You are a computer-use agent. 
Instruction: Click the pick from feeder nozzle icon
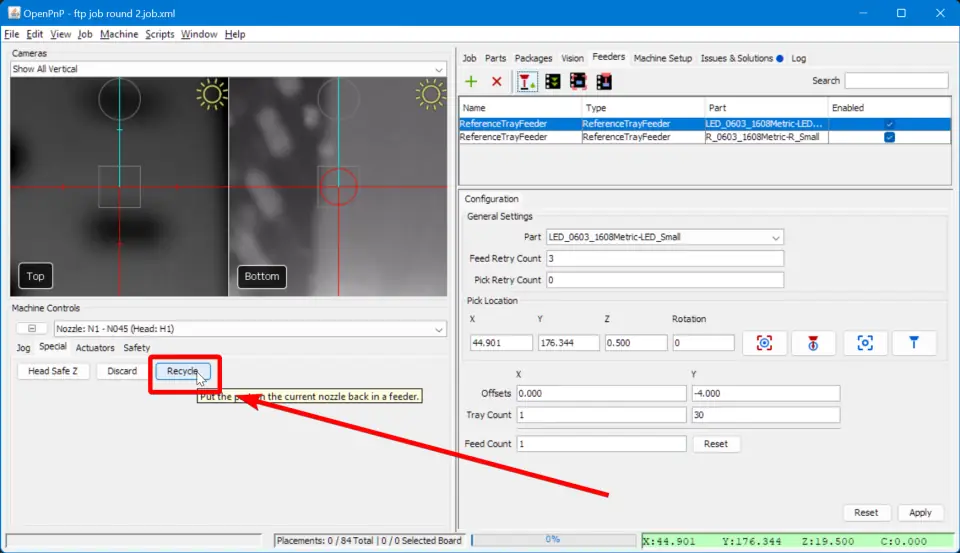[x=526, y=81]
